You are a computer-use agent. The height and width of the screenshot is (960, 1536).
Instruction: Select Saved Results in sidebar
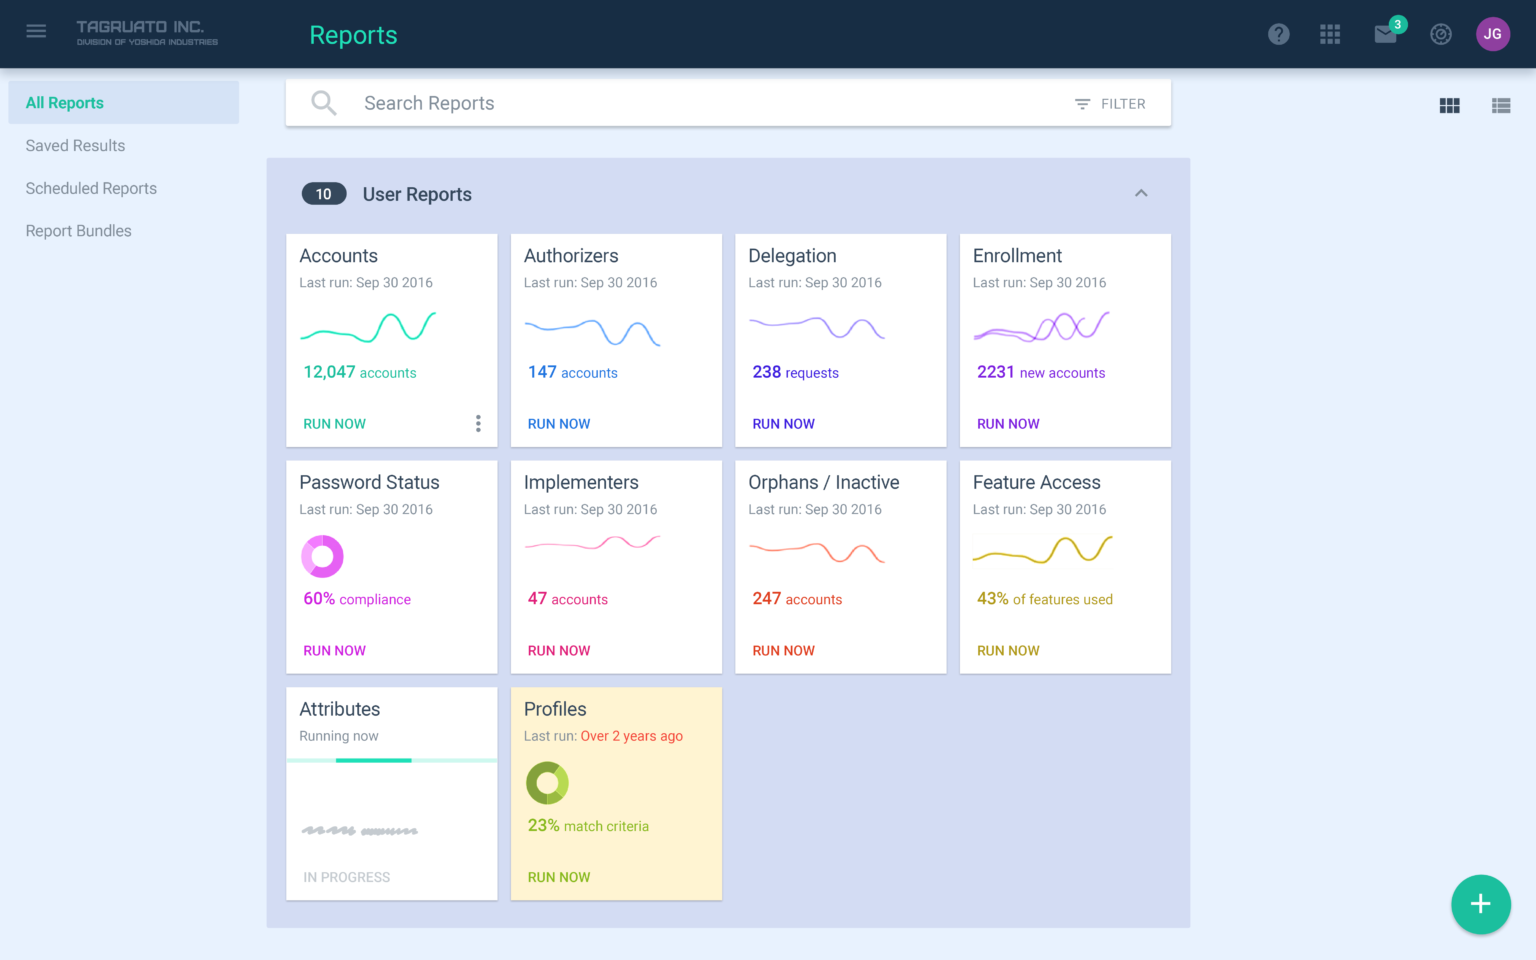pyautogui.click(x=75, y=146)
